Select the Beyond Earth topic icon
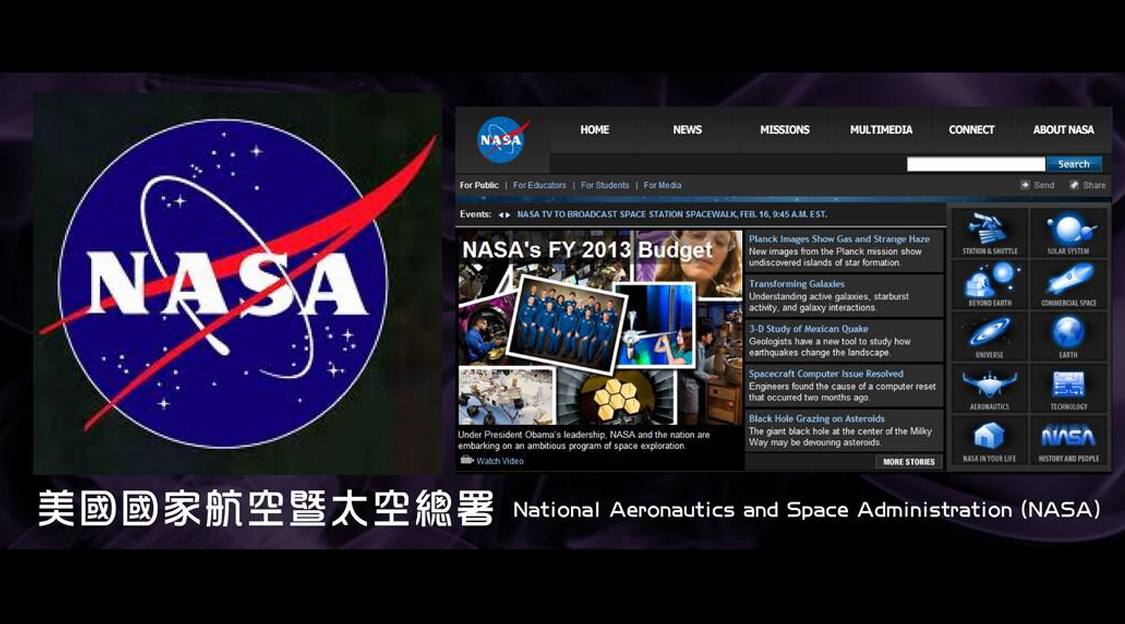The image size is (1125, 624). click(989, 285)
